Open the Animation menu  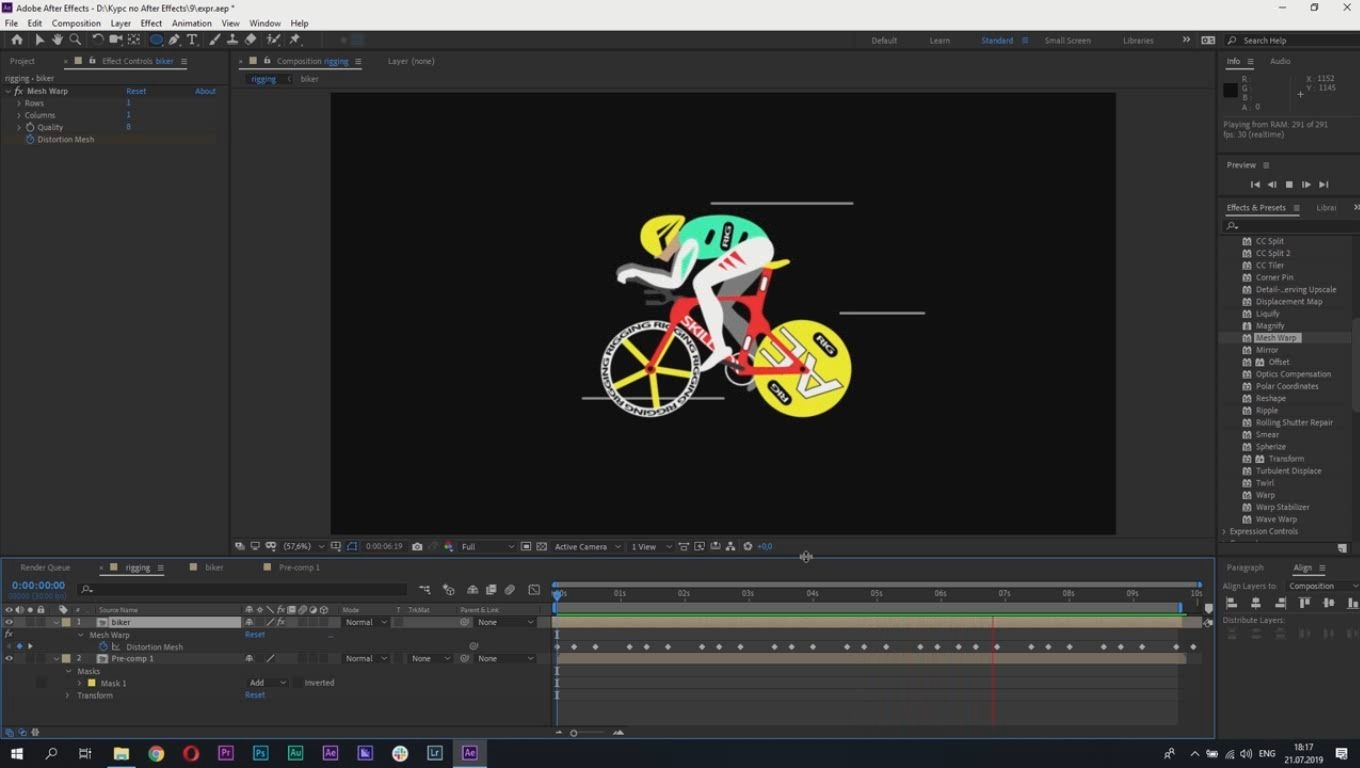coord(191,23)
